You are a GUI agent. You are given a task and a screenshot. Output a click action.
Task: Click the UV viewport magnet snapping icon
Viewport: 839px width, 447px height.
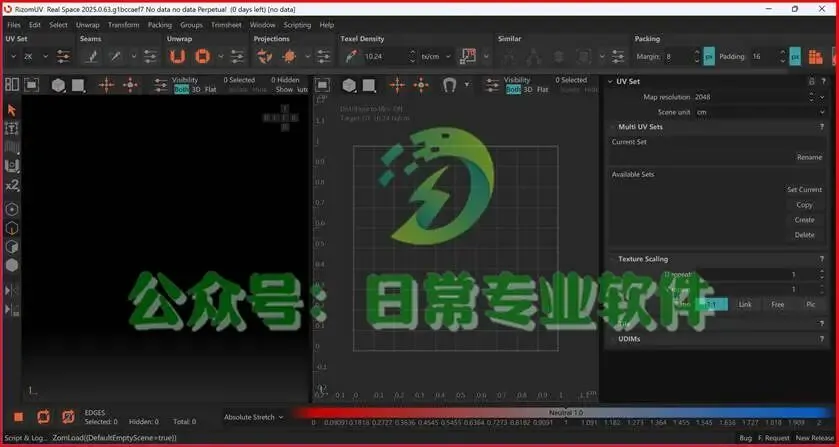coord(449,85)
